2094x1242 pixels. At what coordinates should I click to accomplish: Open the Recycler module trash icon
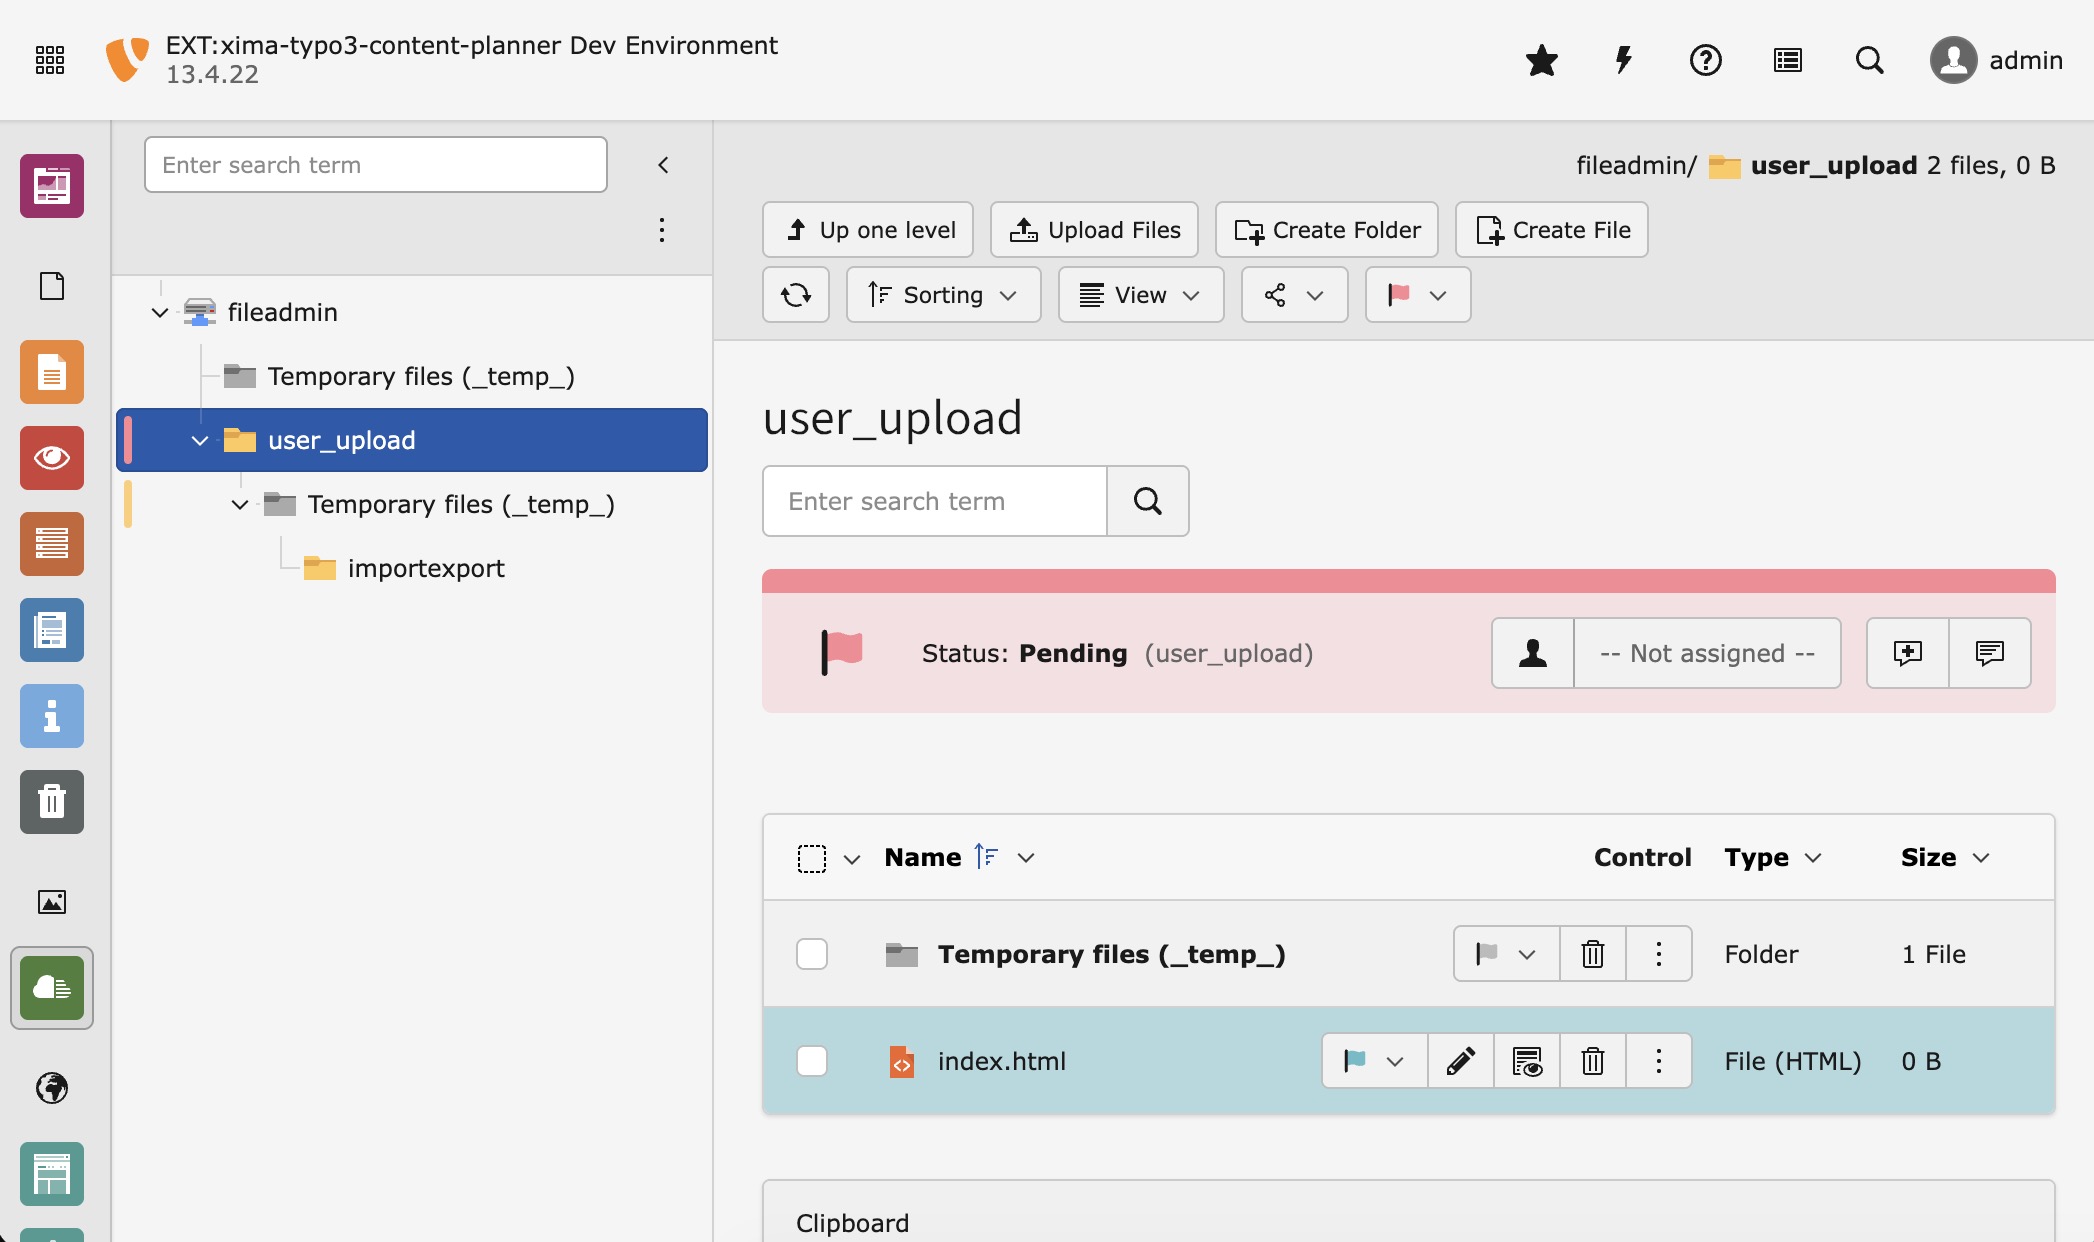(x=51, y=801)
